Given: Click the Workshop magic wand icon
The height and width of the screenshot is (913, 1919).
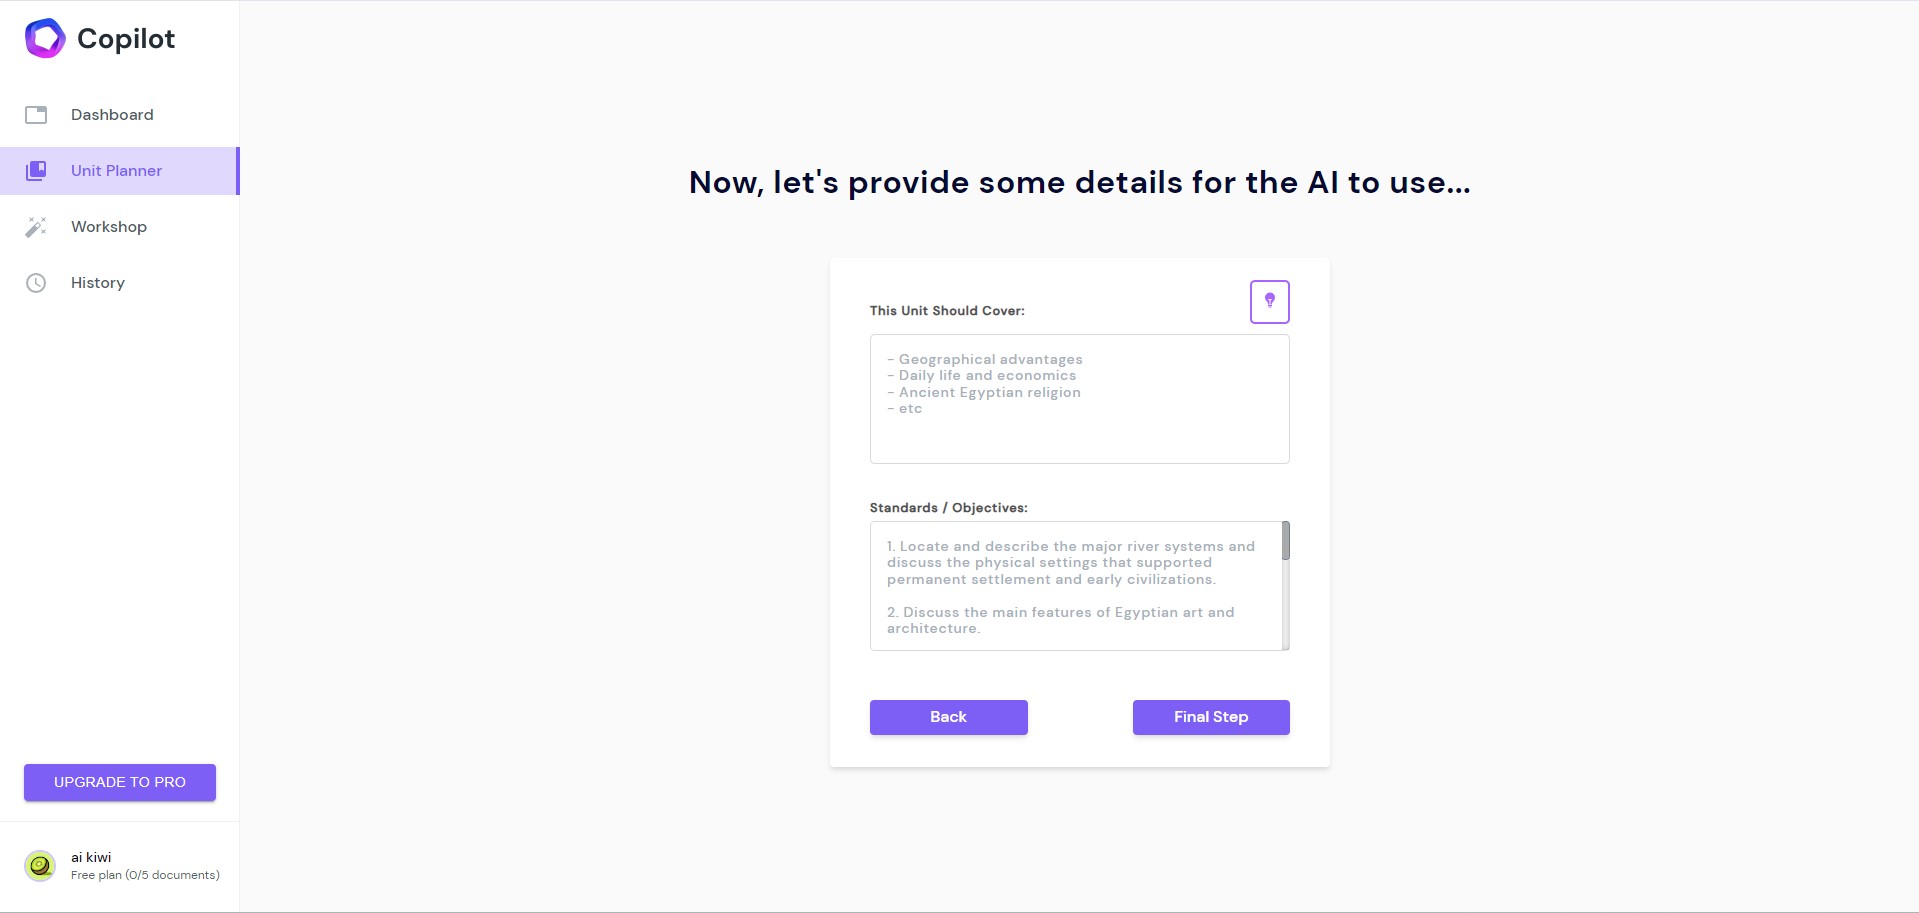Looking at the screenshot, I should click(x=36, y=227).
